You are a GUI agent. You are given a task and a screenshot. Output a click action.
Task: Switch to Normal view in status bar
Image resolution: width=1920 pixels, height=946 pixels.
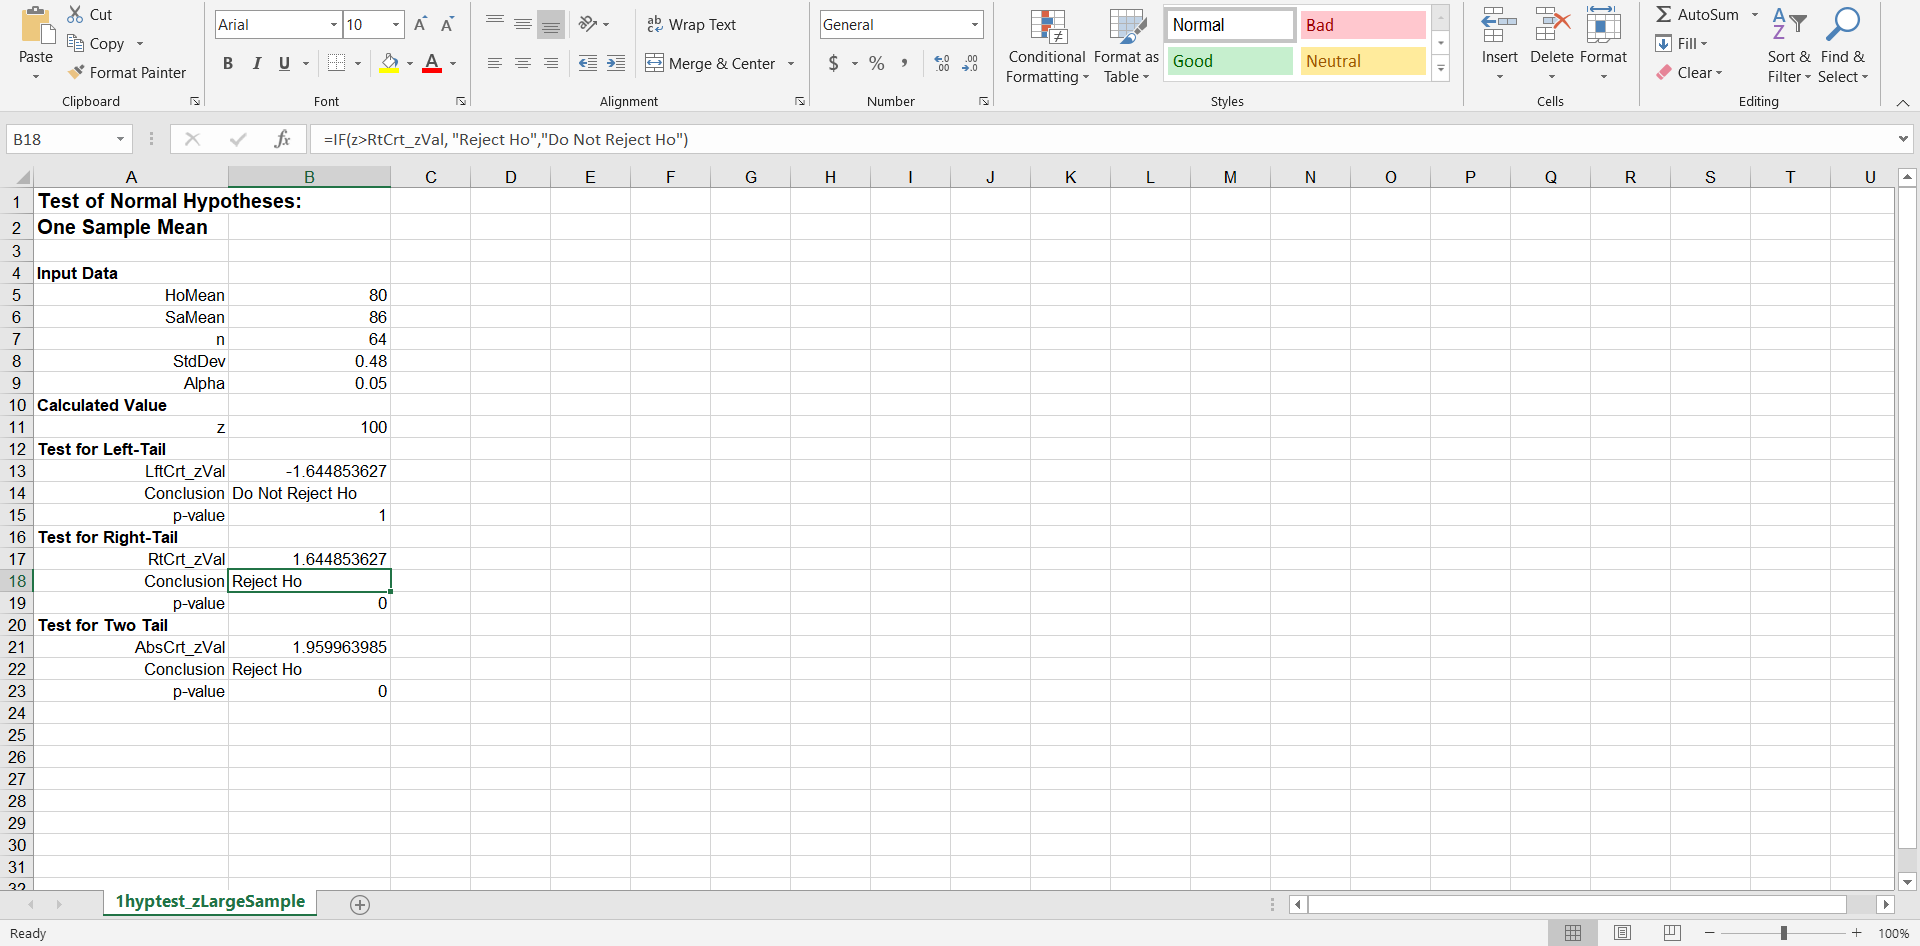1573,933
